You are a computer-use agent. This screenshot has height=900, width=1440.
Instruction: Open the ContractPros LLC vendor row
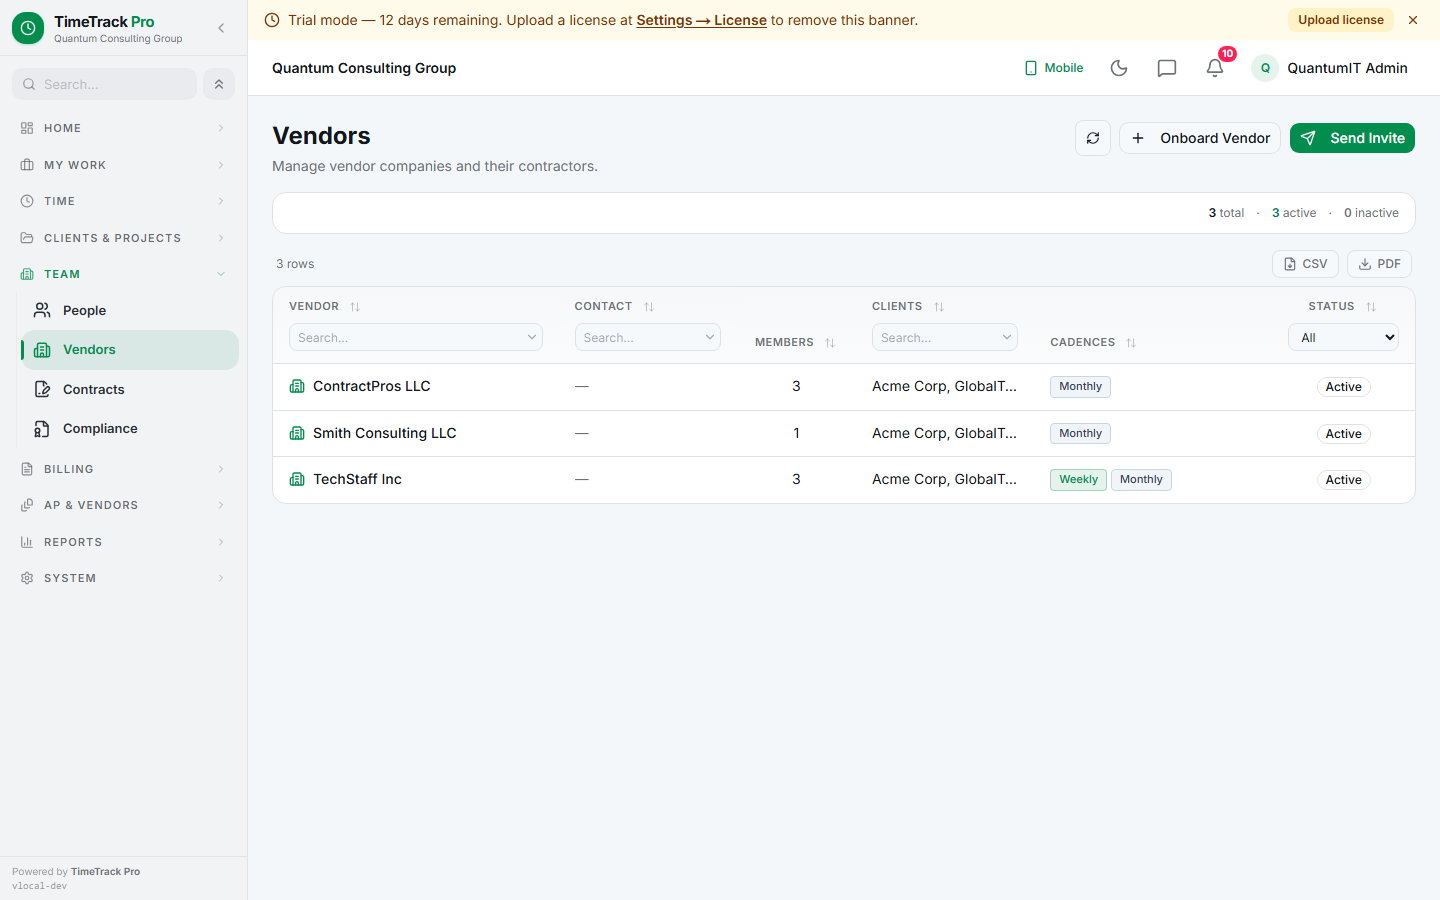[x=844, y=387]
